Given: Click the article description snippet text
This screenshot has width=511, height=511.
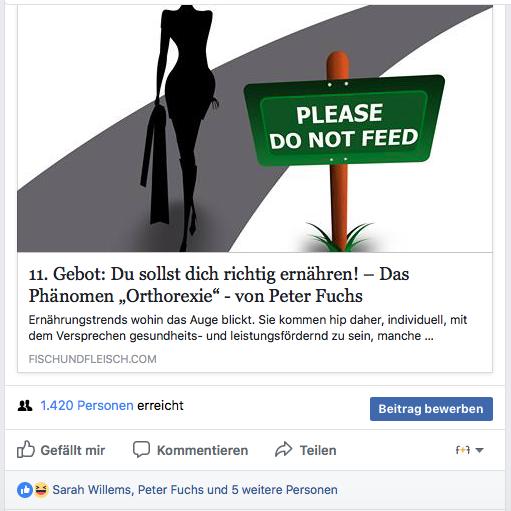Looking at the screenshot, I should point(248,328).
